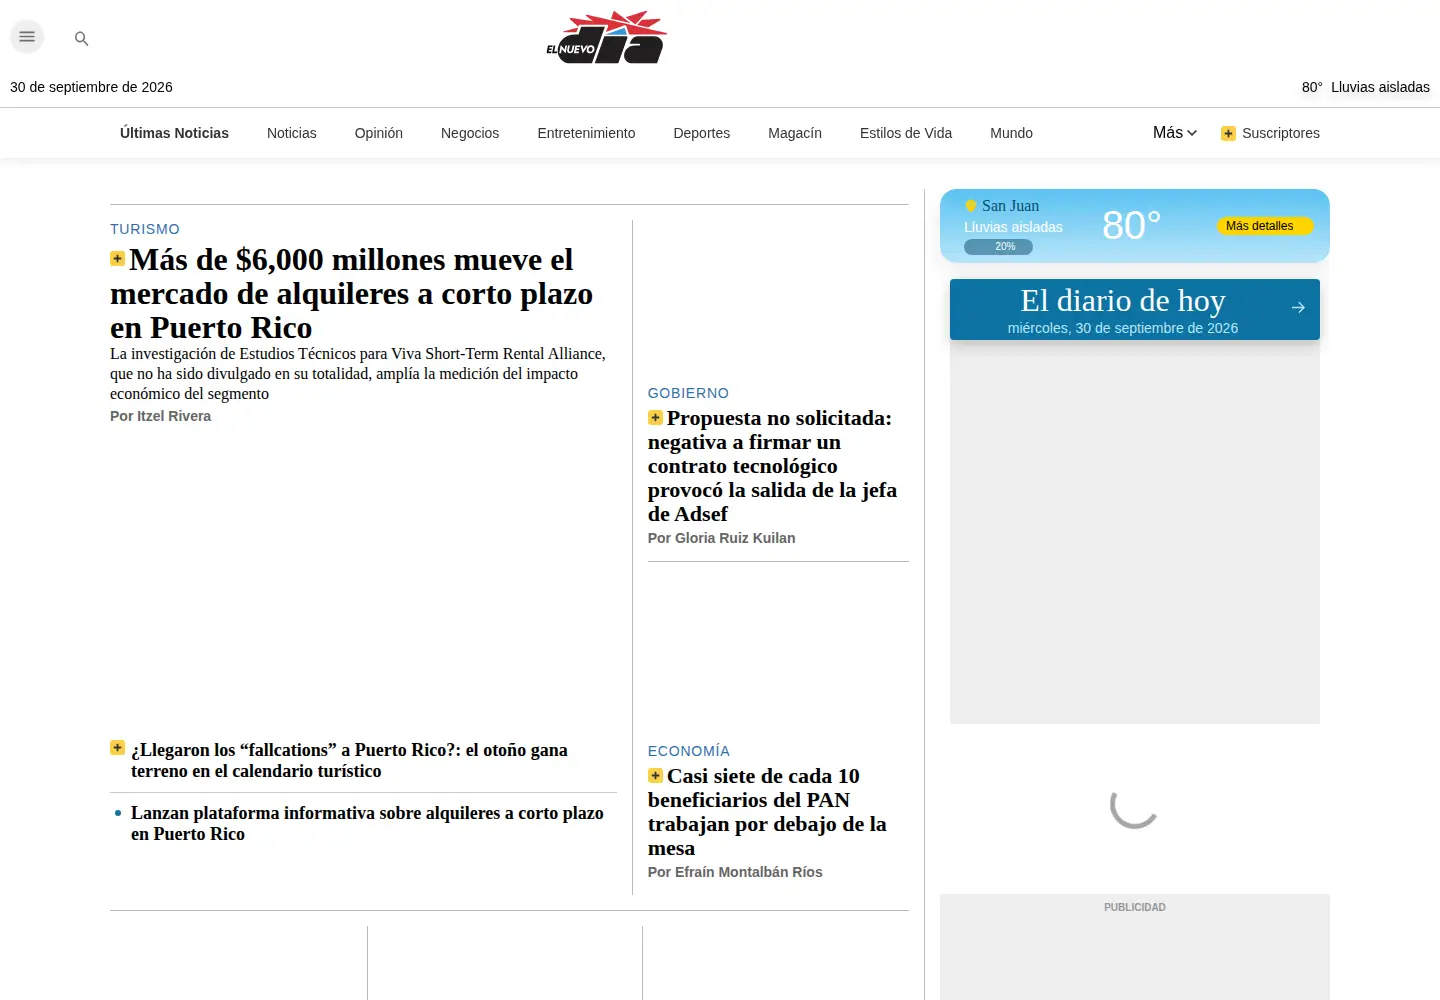Select Negocios in the navigation bar

[470, 133]
